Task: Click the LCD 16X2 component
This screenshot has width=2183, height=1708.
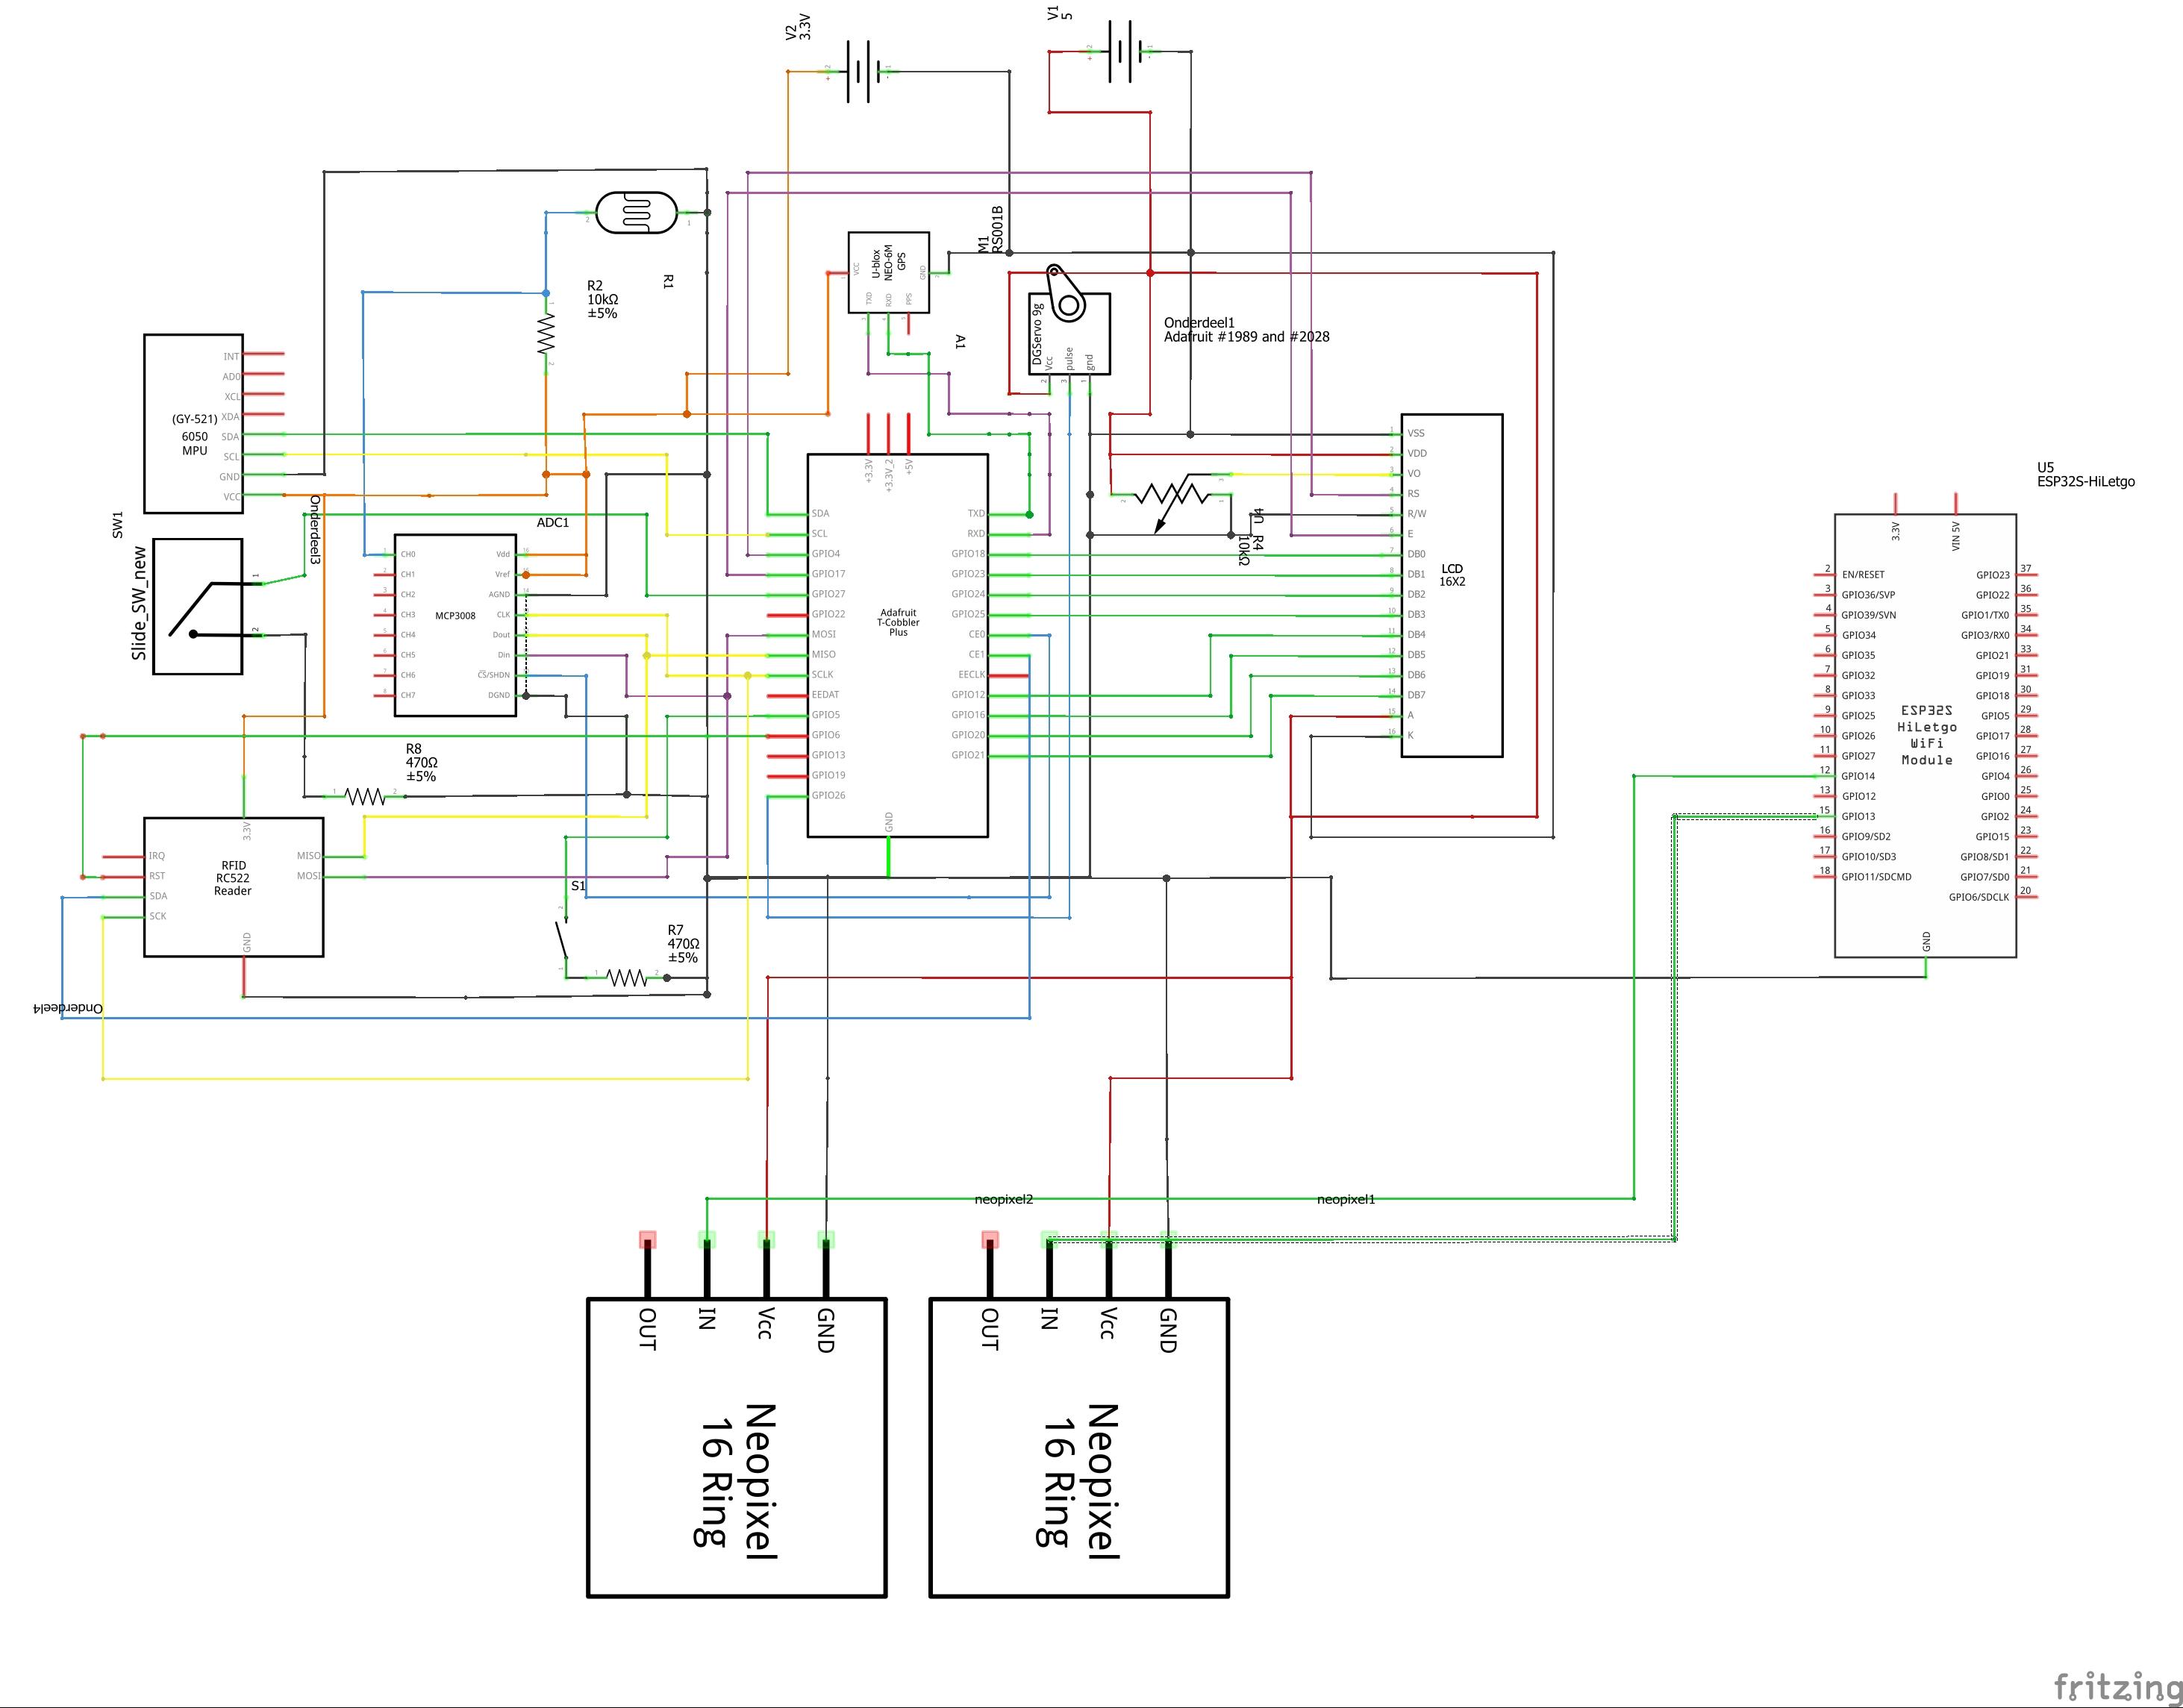Action: pos(1451,585)
